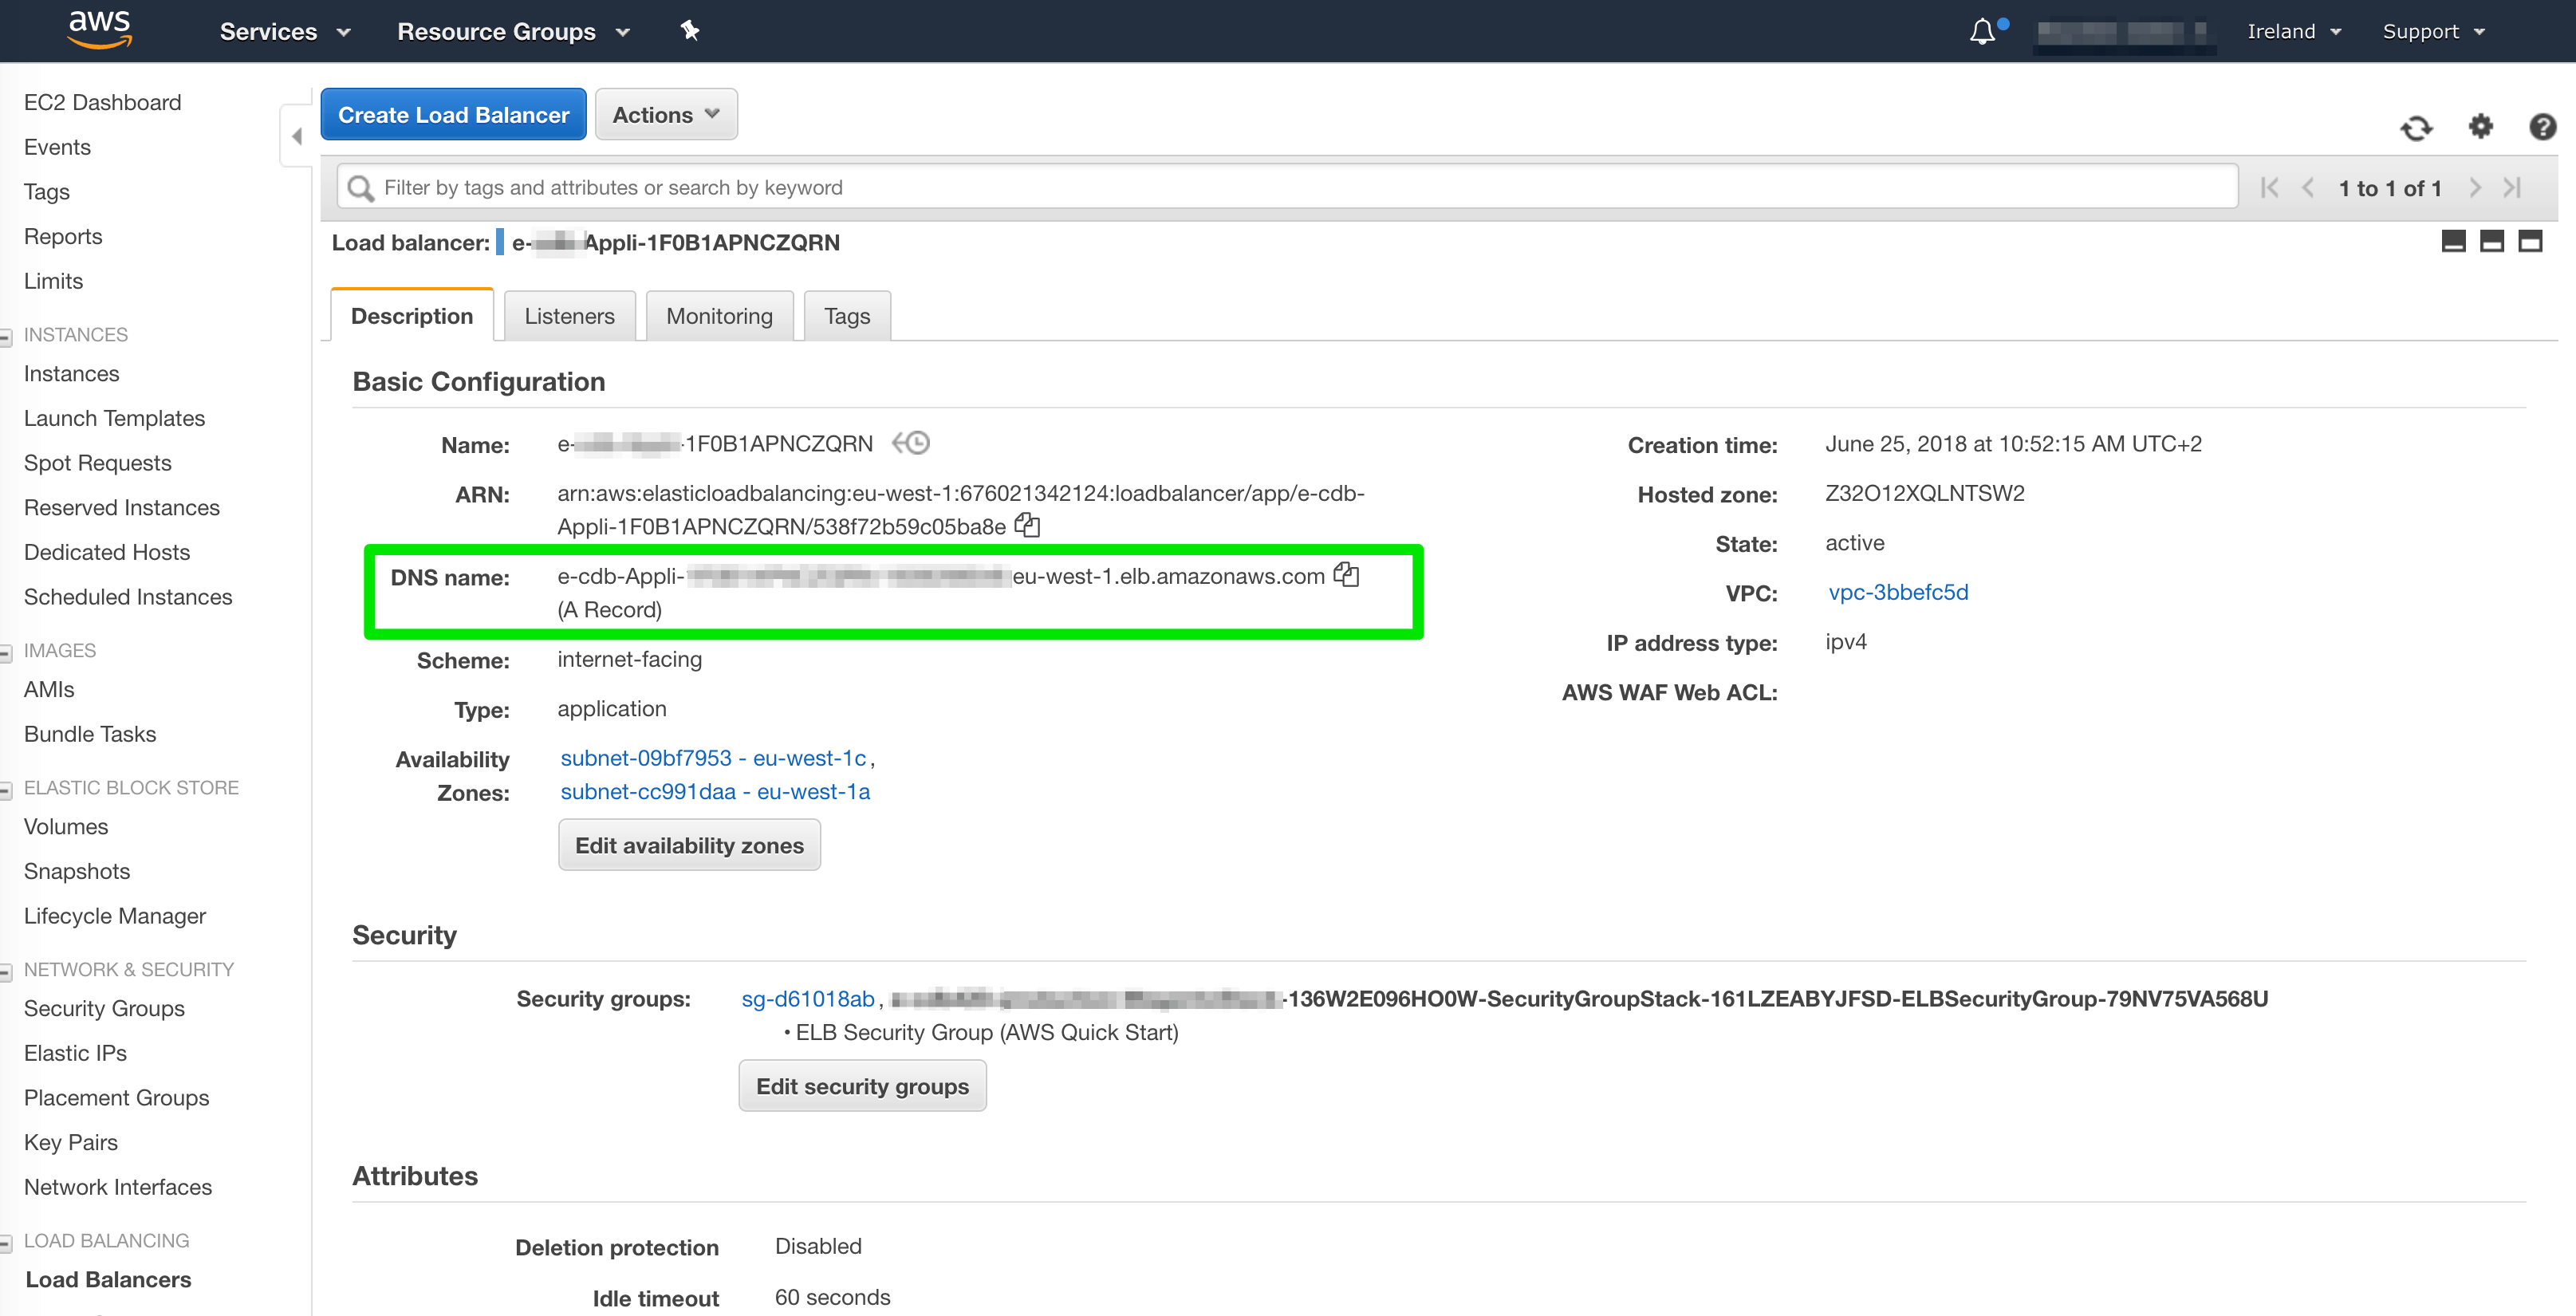The image size is (2576, 1316).
Task: Open subnet-09bf7953 eu-west-1c link
Action: pyautogui.click(x=713, y=758)
